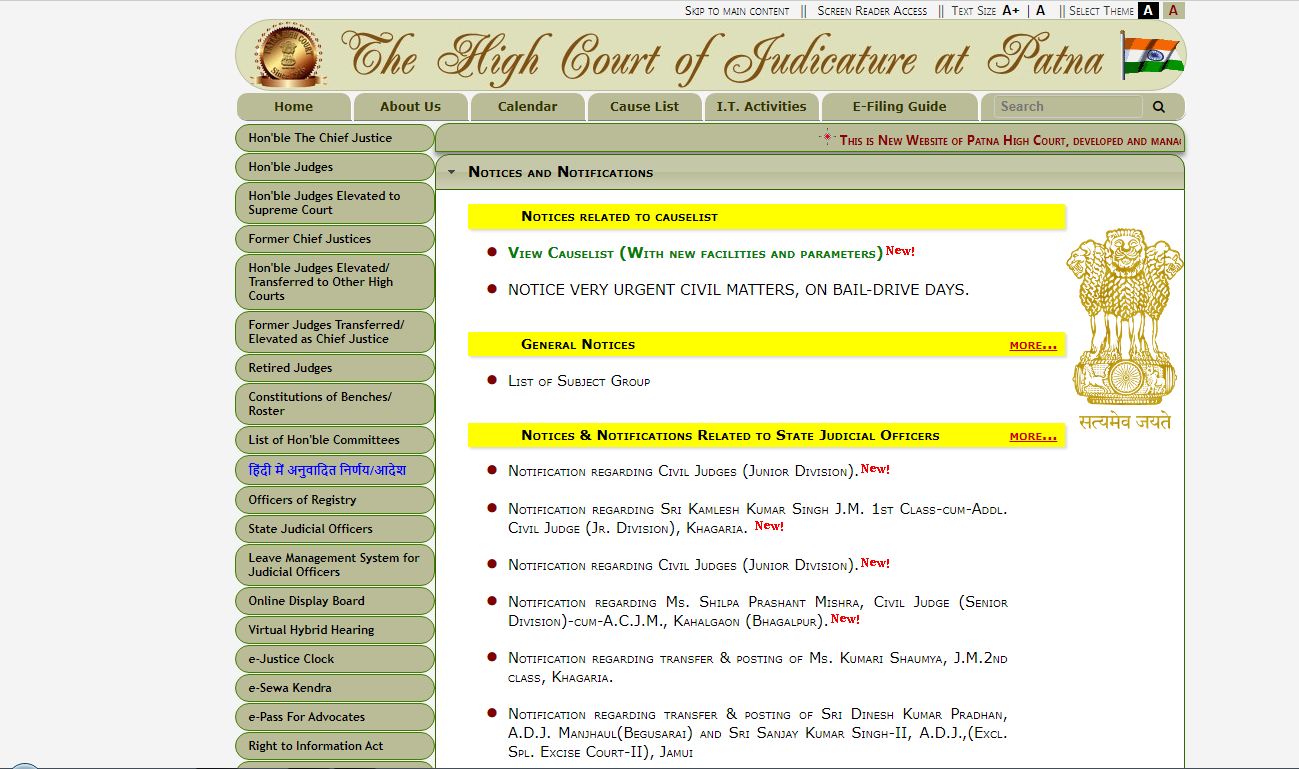Open Hon'ble The Chief Justice sidebar item
Image resolution: width=1299 pixels, height=769 pixels.
pyautogui.click(x=335, y=138)
